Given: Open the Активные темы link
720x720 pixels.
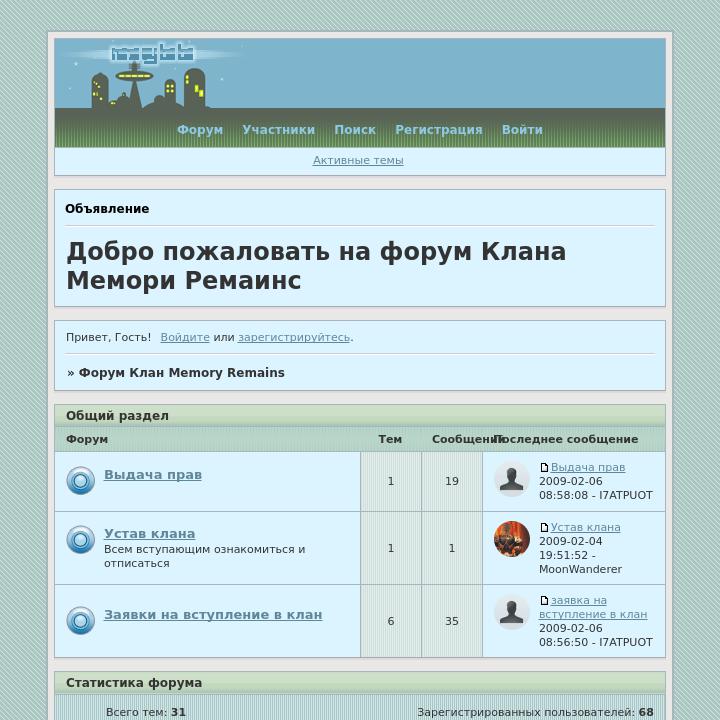Looking at the screenshot, I should (358, 160).
